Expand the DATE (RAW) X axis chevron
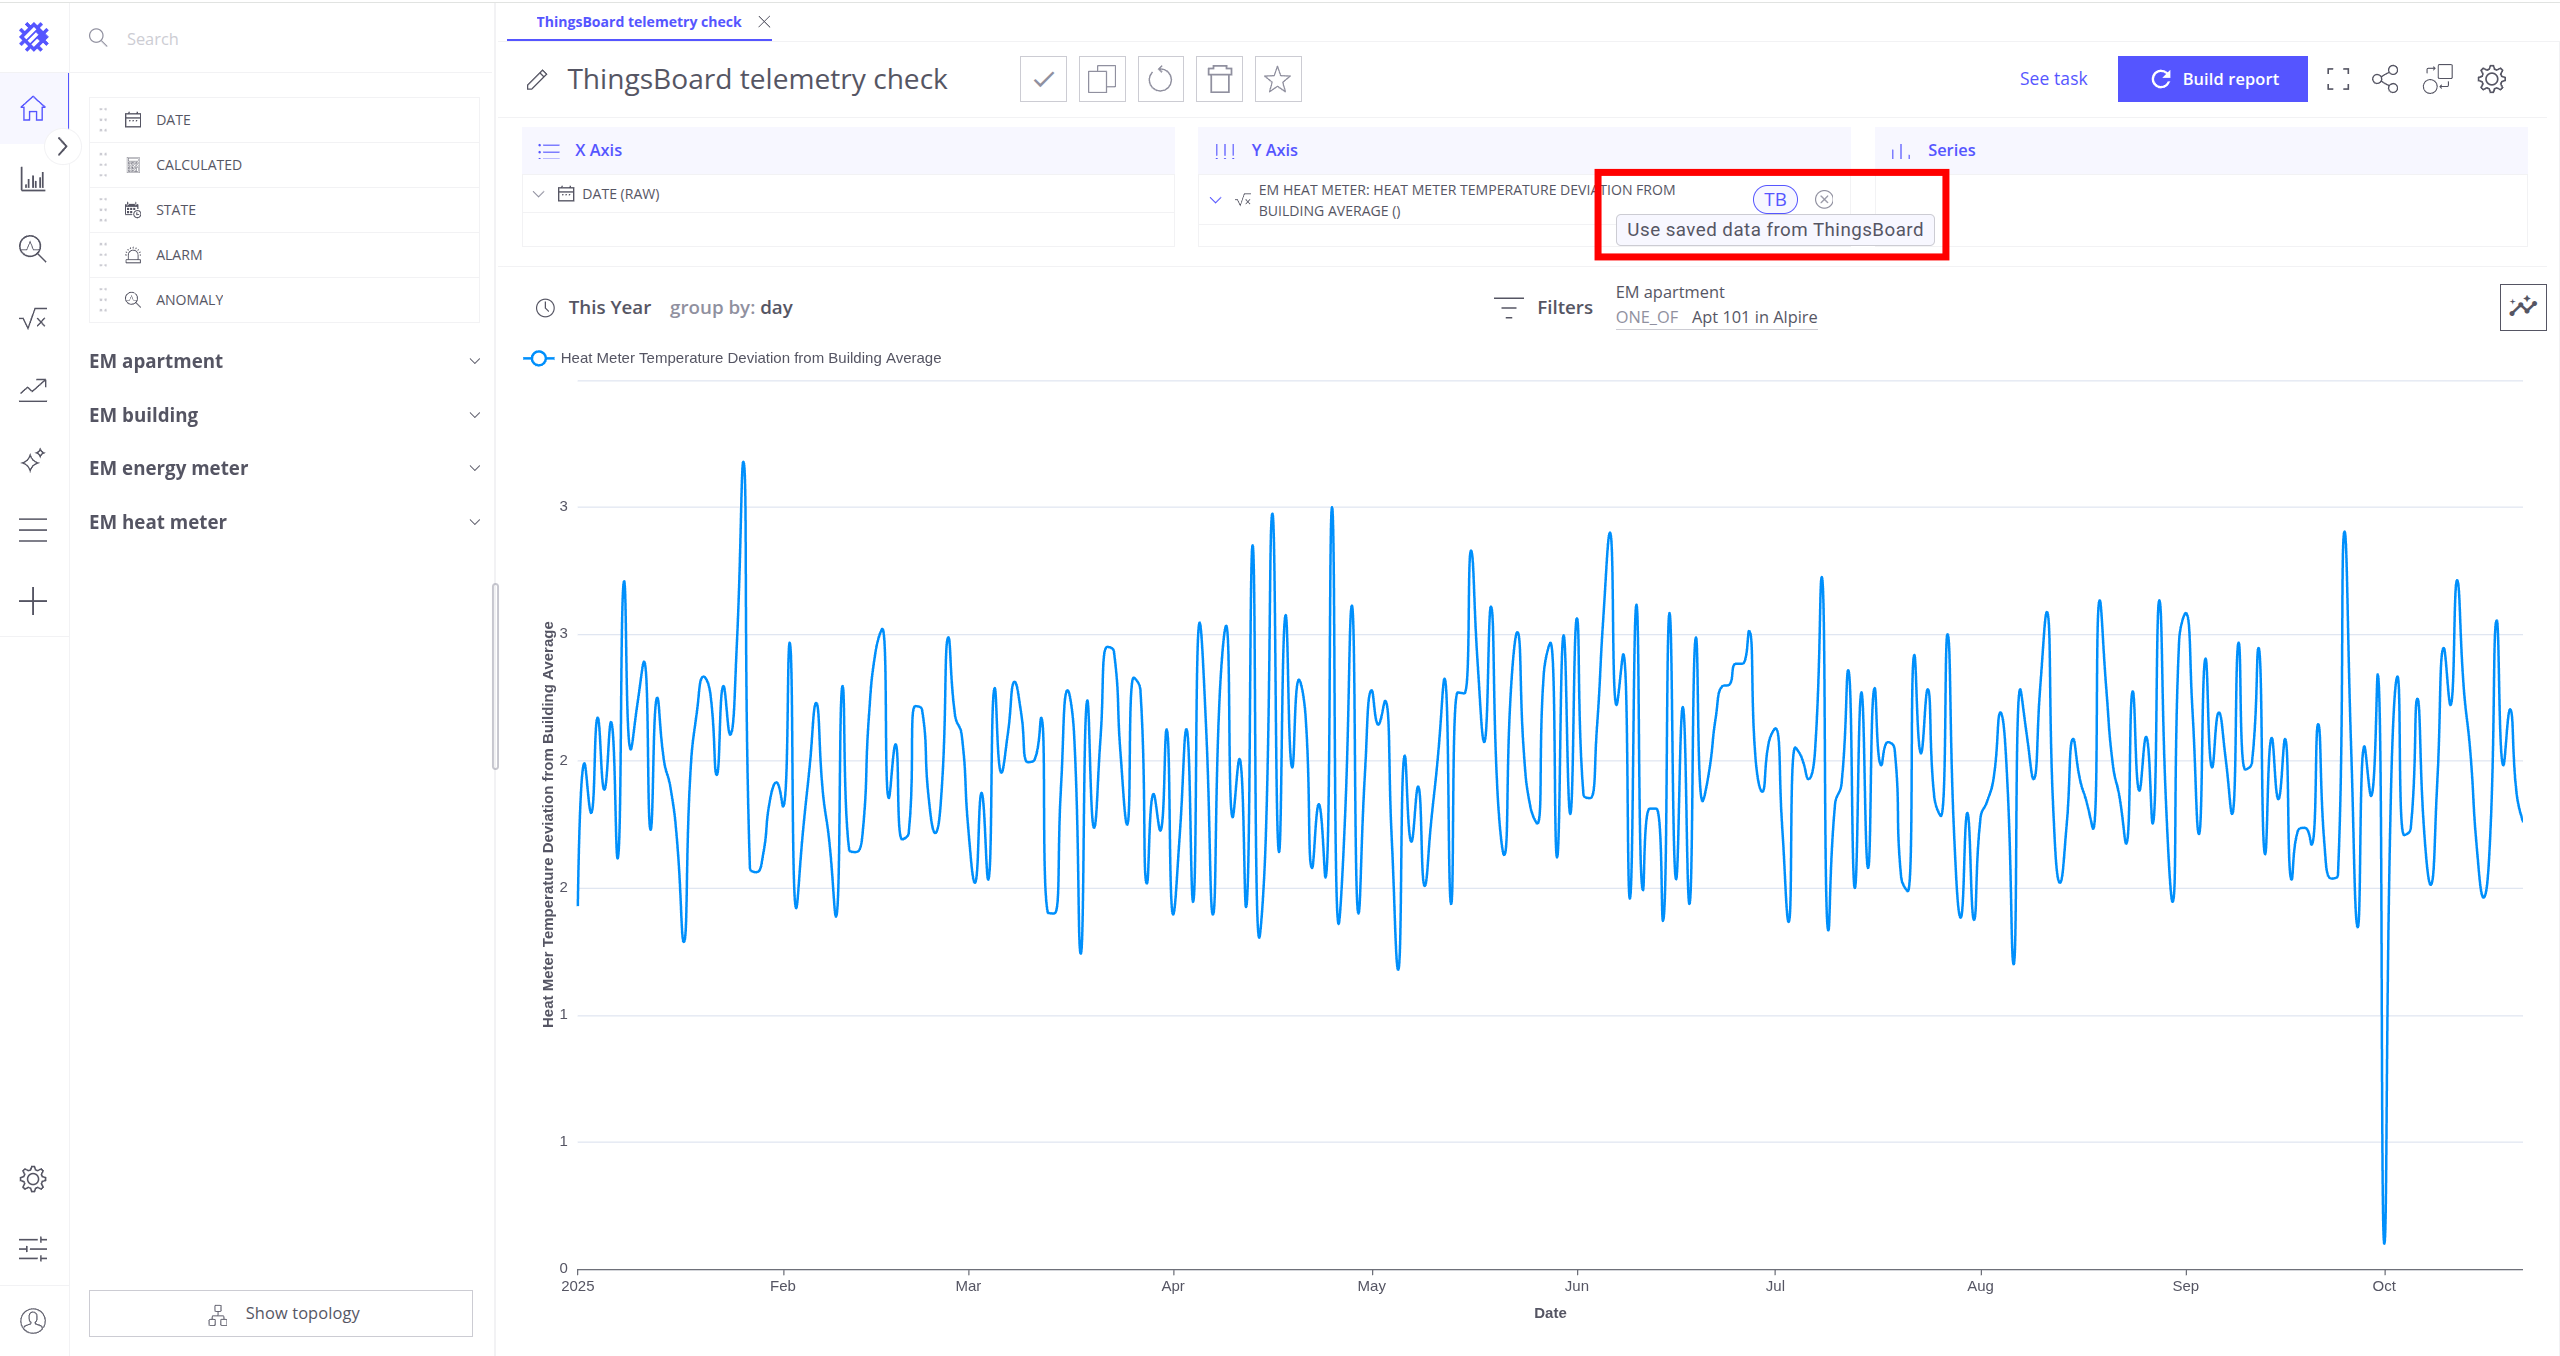Viewport: 2560px width, 1356px height. click(539, 194)
